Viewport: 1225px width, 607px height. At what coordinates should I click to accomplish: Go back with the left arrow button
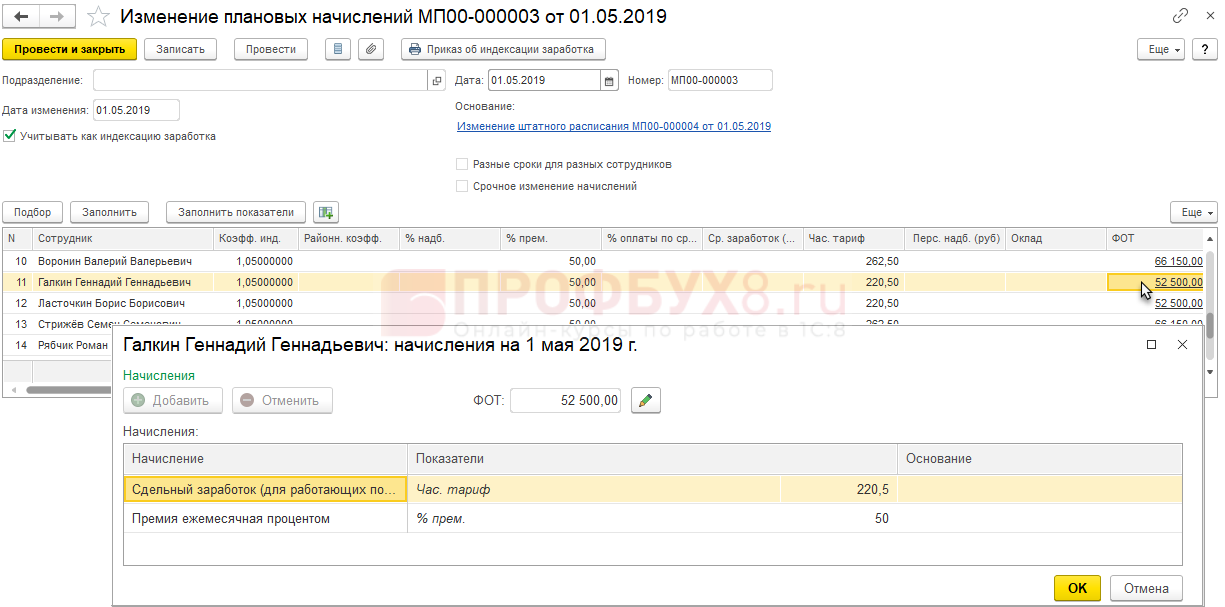point(21,17)
